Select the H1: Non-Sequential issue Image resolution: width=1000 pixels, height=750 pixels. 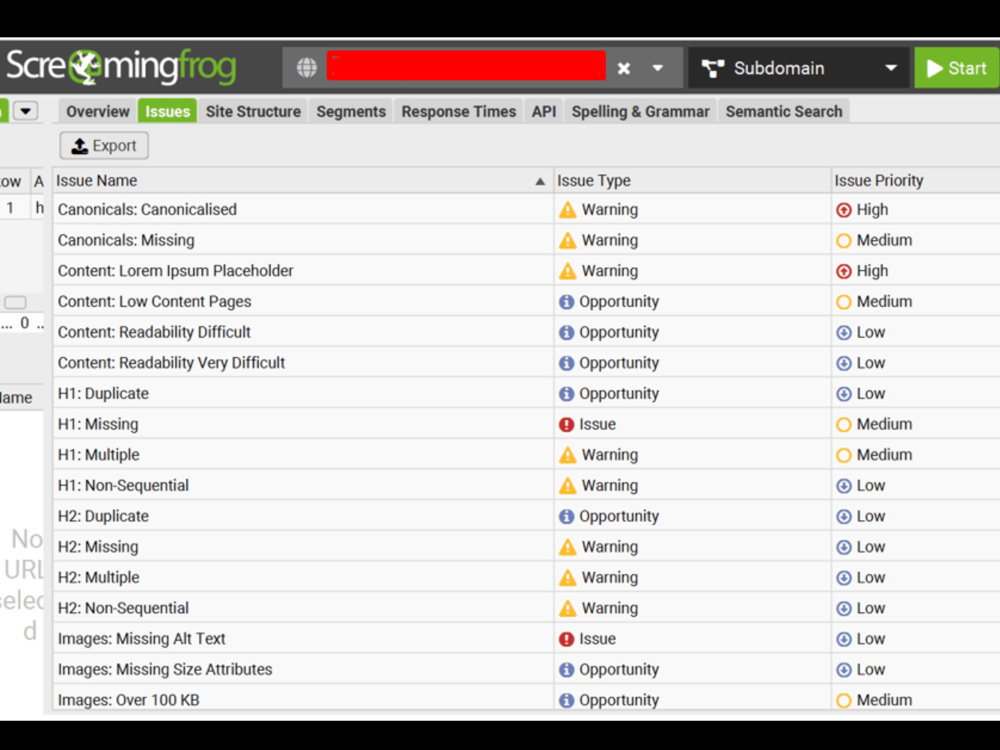coord(526,485)
